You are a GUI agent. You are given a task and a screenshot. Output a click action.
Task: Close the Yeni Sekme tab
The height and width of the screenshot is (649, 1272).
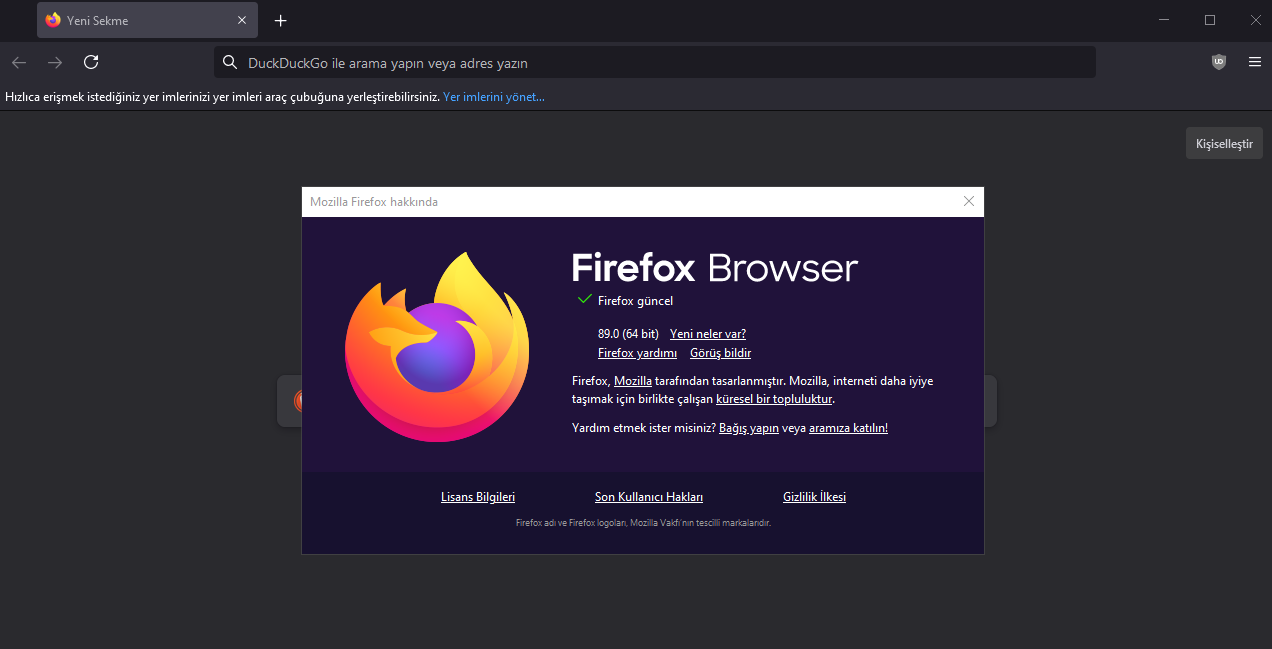[241, 20]
